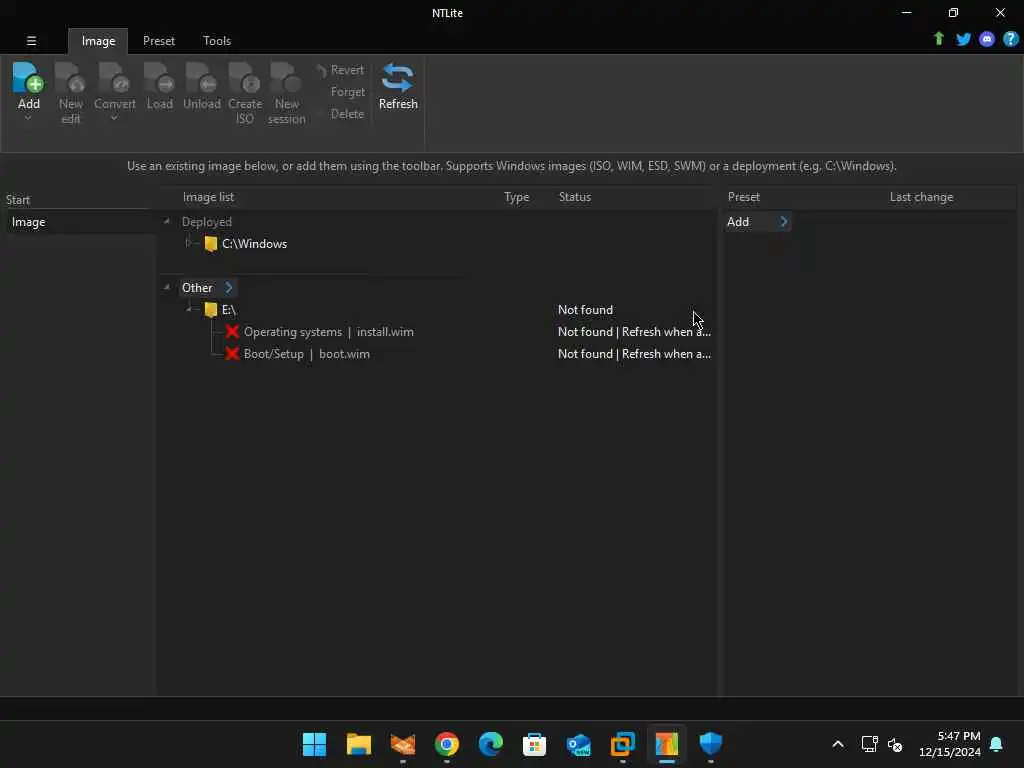Click the Image list column header
Viewport: 1024px width, 768px height.
pos(208,197)
